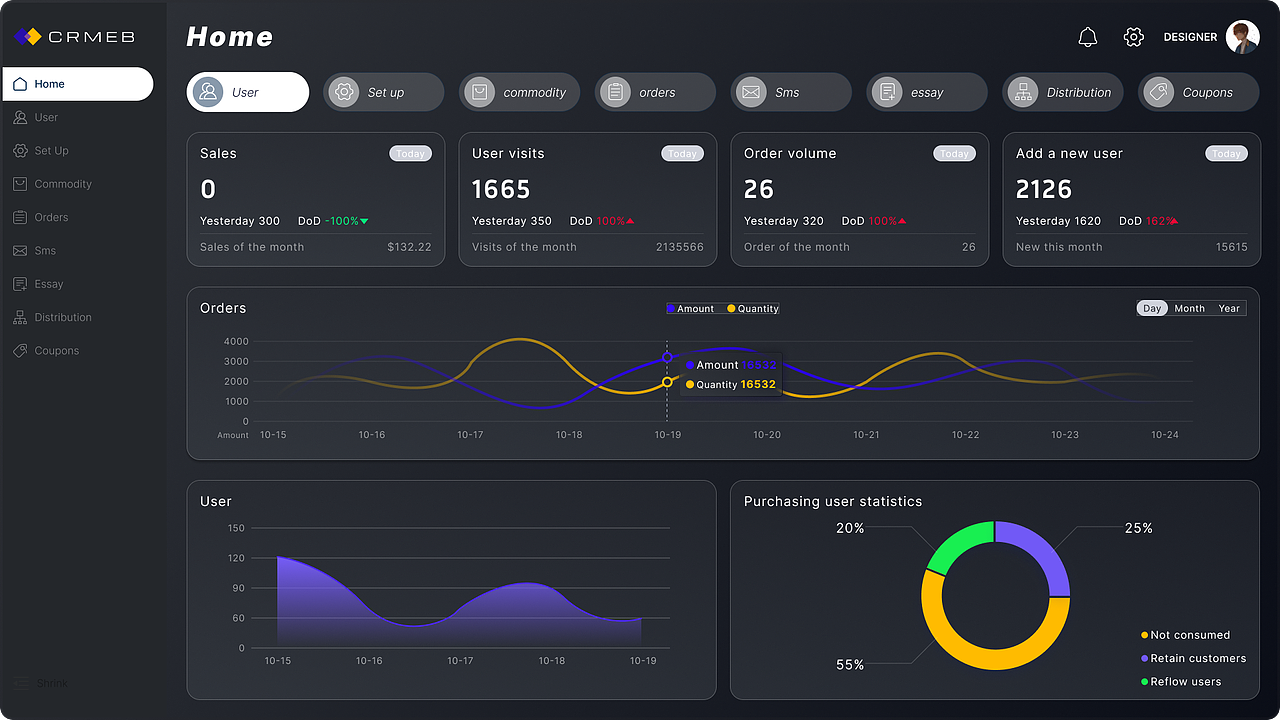1280x720 pixels.
Task: Switch Orders chart to Month
Action: point(1190,308)
